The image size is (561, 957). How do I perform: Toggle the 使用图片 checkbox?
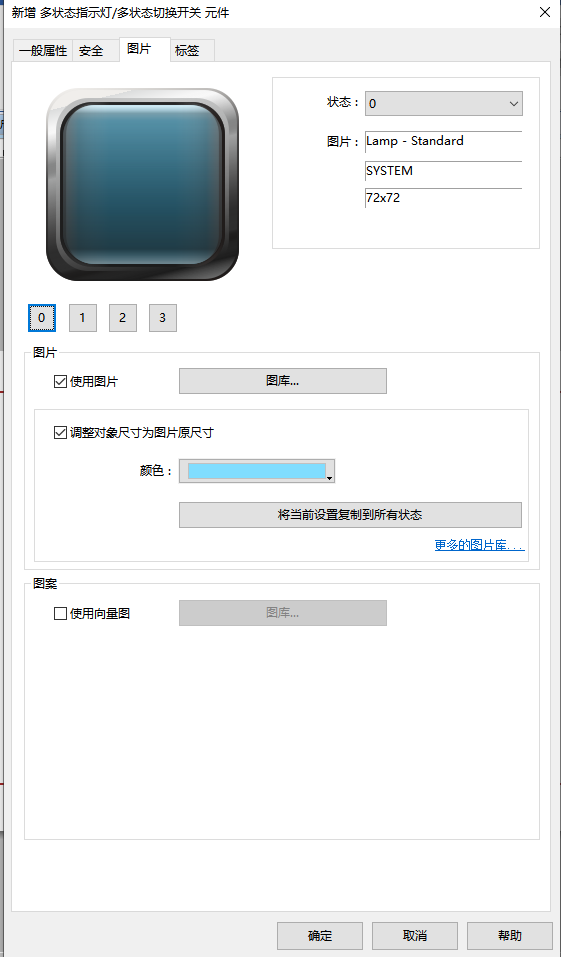pos(60,382)
